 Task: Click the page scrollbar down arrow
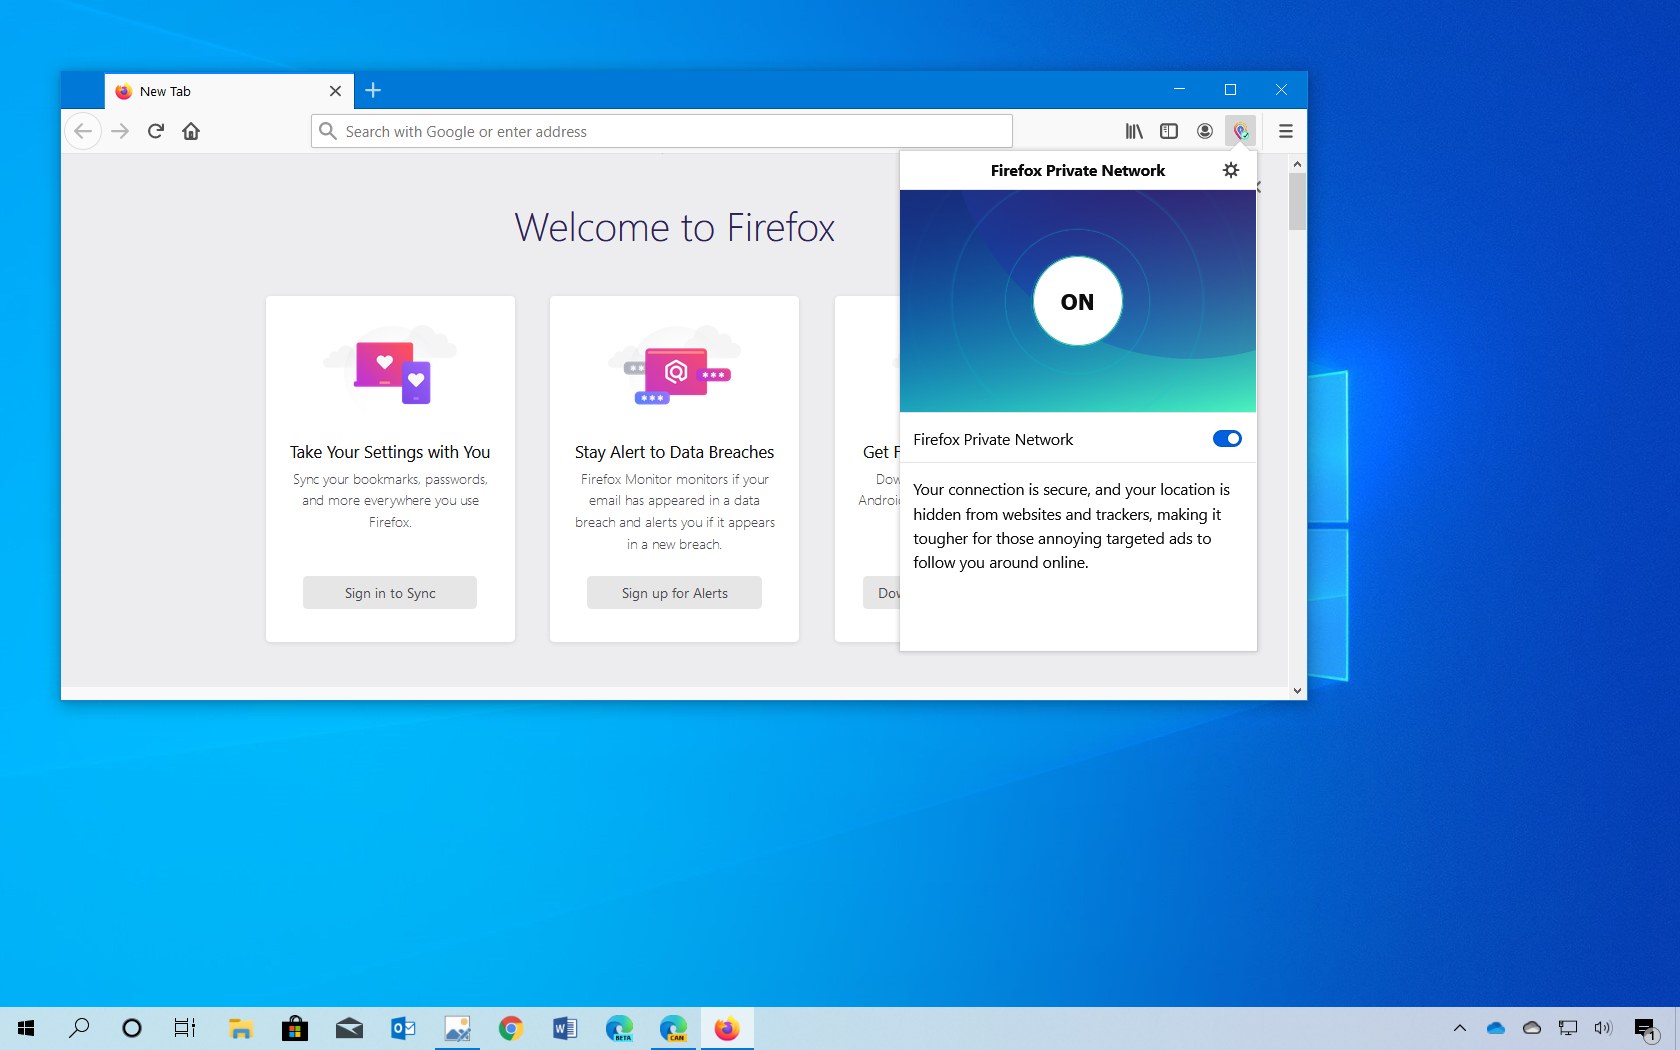[x=1297, y=690]
